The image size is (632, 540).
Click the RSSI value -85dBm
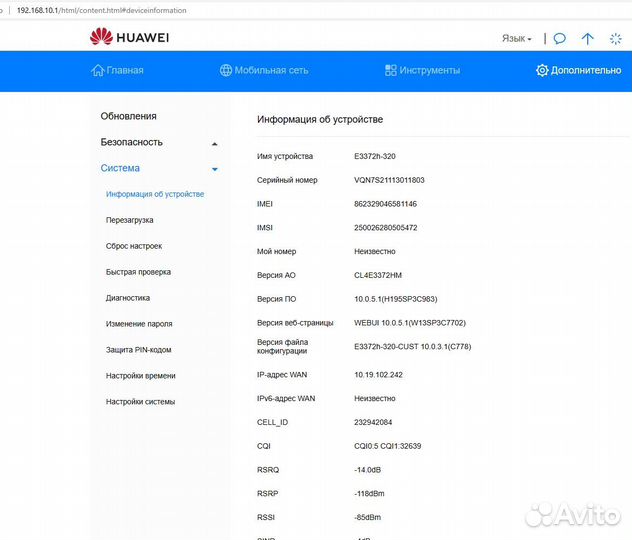pos(368,517)
